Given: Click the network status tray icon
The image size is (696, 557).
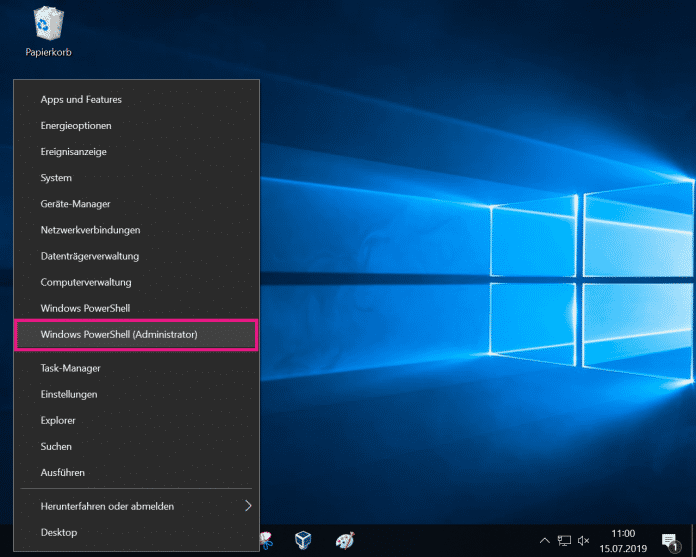Looking at the screenshot, I should point(564,540).
